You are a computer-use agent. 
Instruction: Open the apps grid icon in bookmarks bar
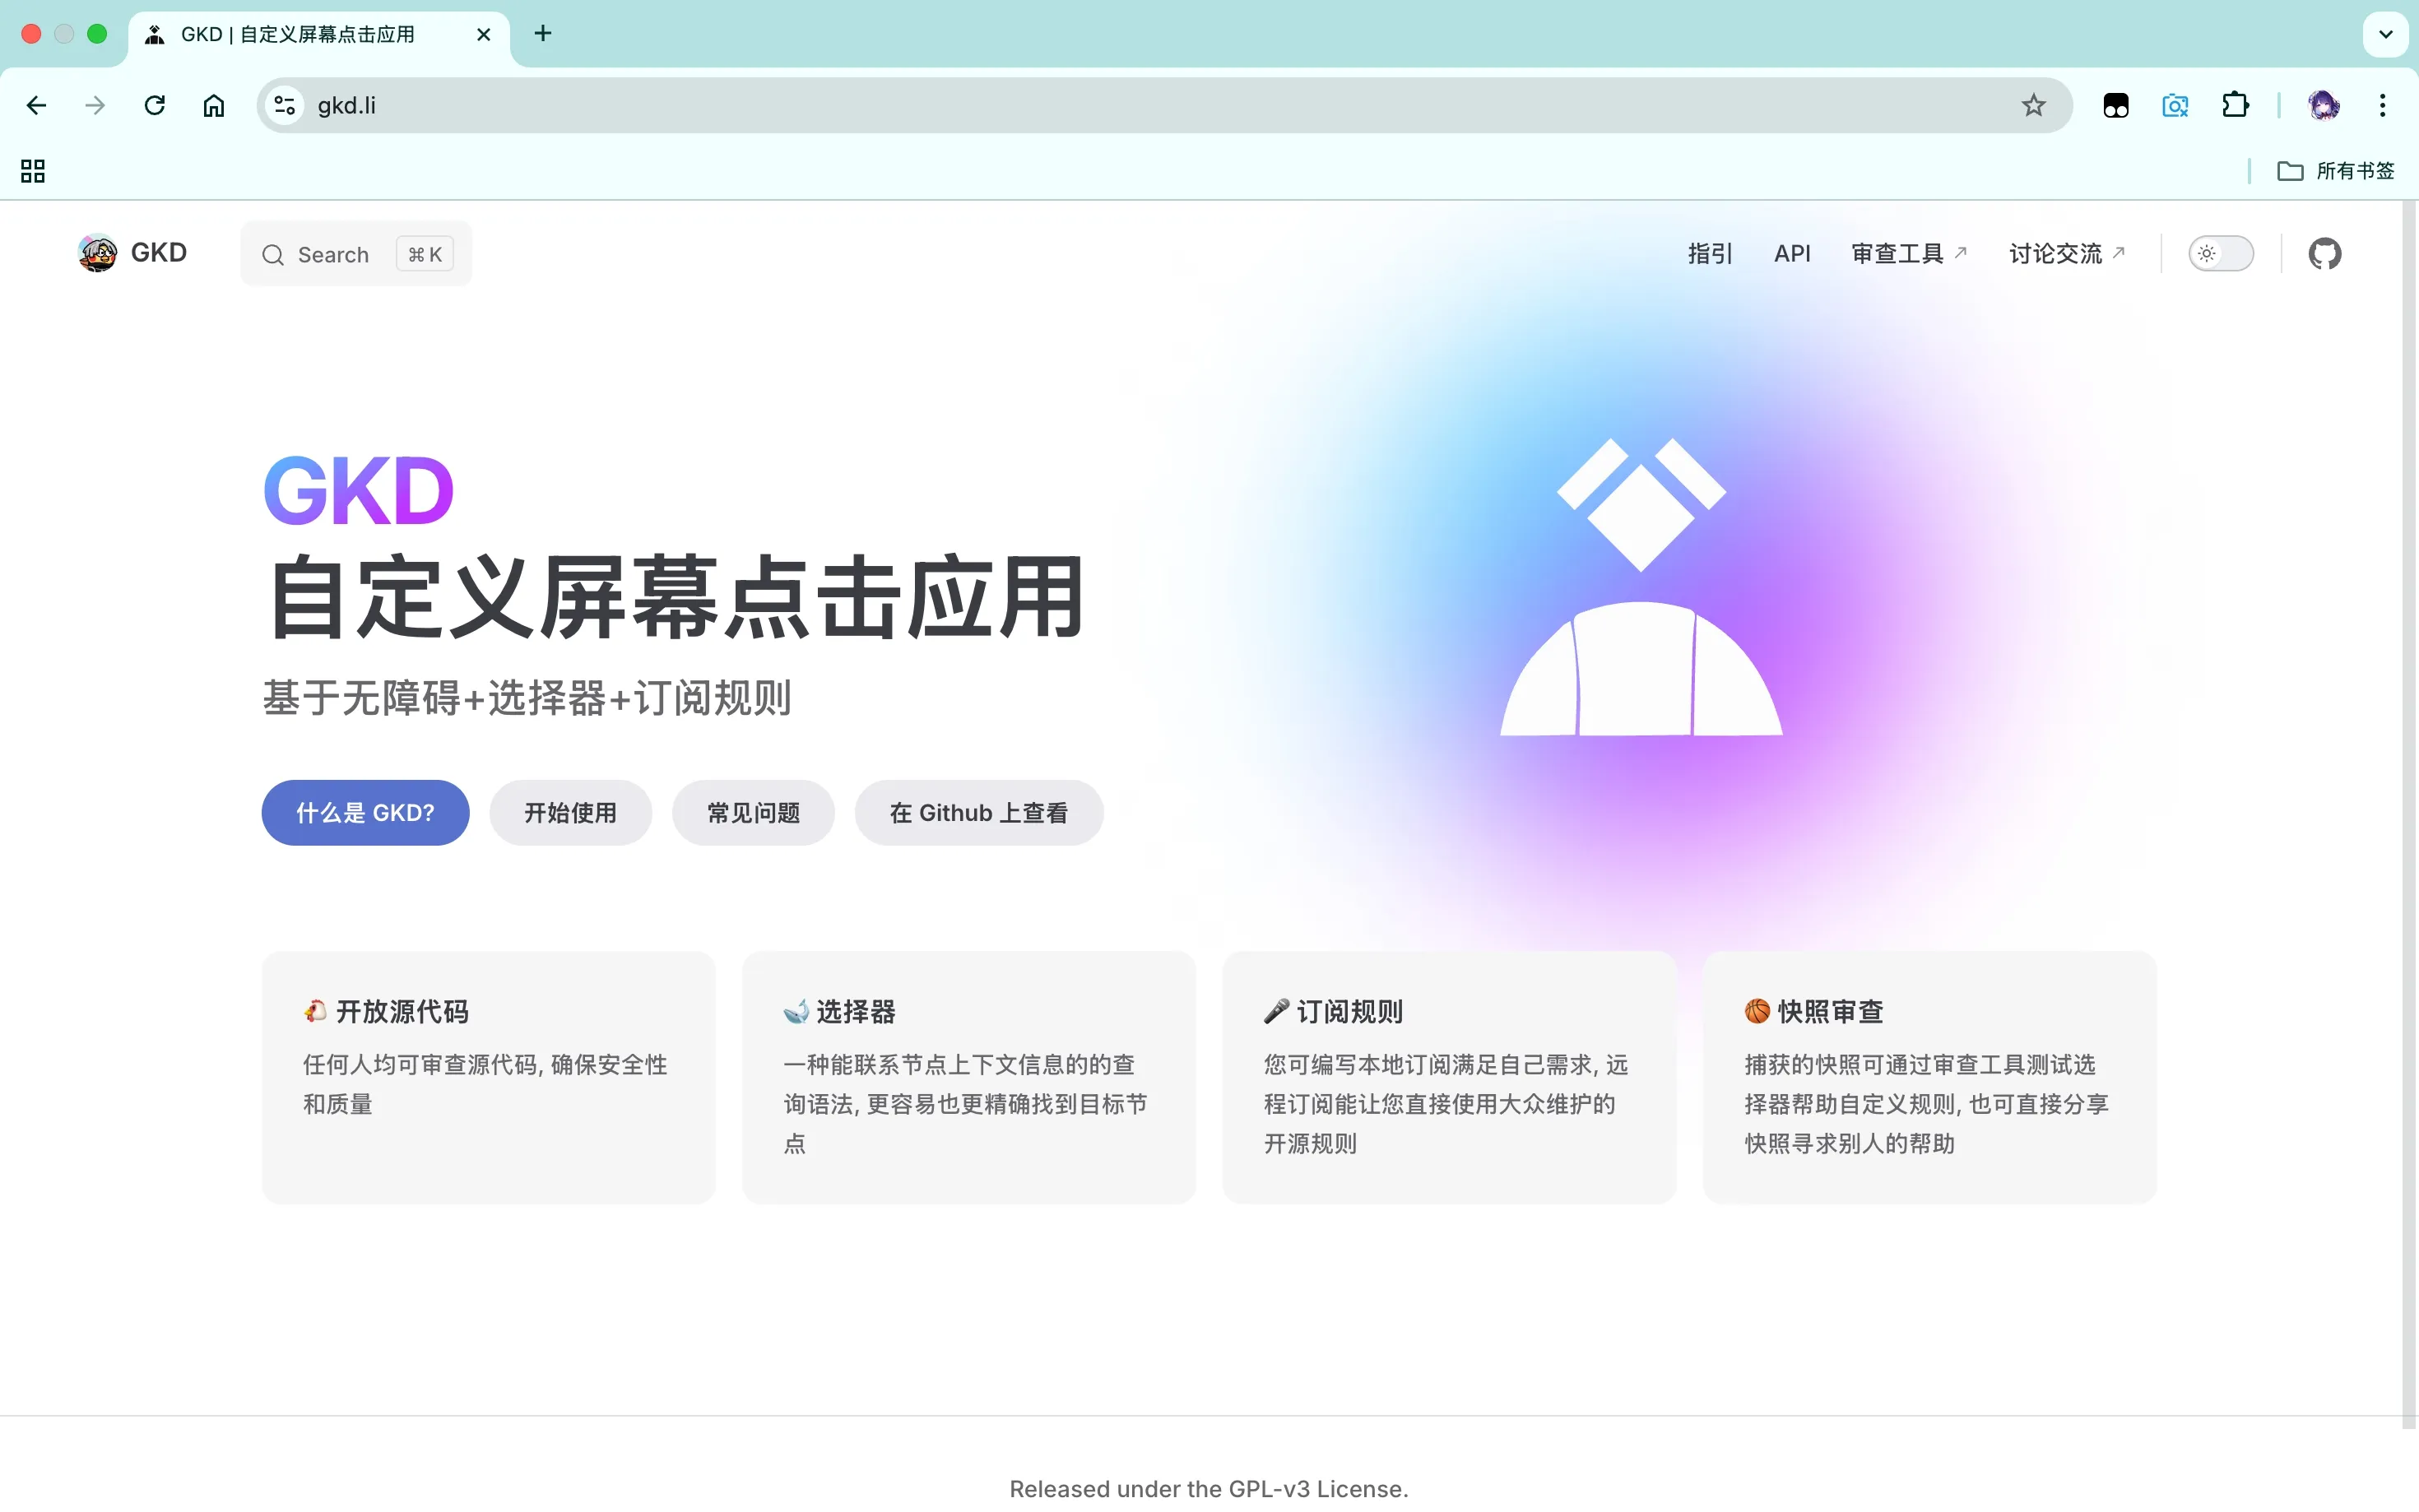pos(33,171)
